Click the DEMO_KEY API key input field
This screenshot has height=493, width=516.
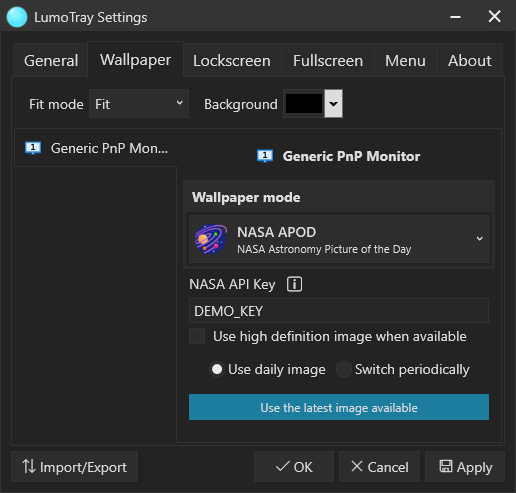pyautogui.click(x=339, y=311)
